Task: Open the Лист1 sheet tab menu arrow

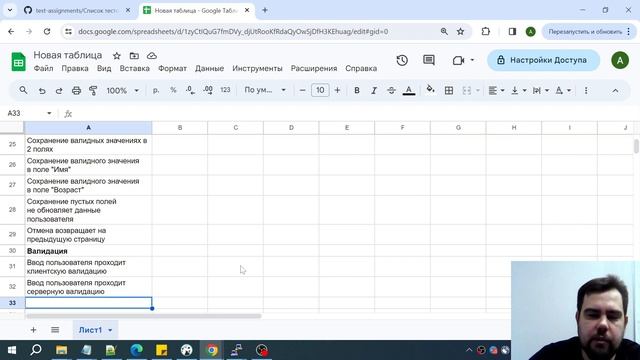Action: 110,330
